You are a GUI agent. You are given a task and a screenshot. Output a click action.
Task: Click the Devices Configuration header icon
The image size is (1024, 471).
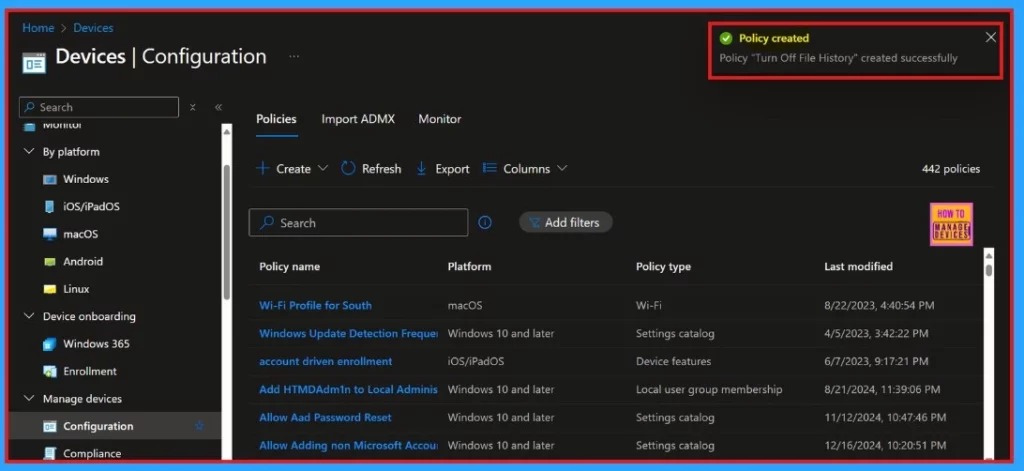pos(34,62)
